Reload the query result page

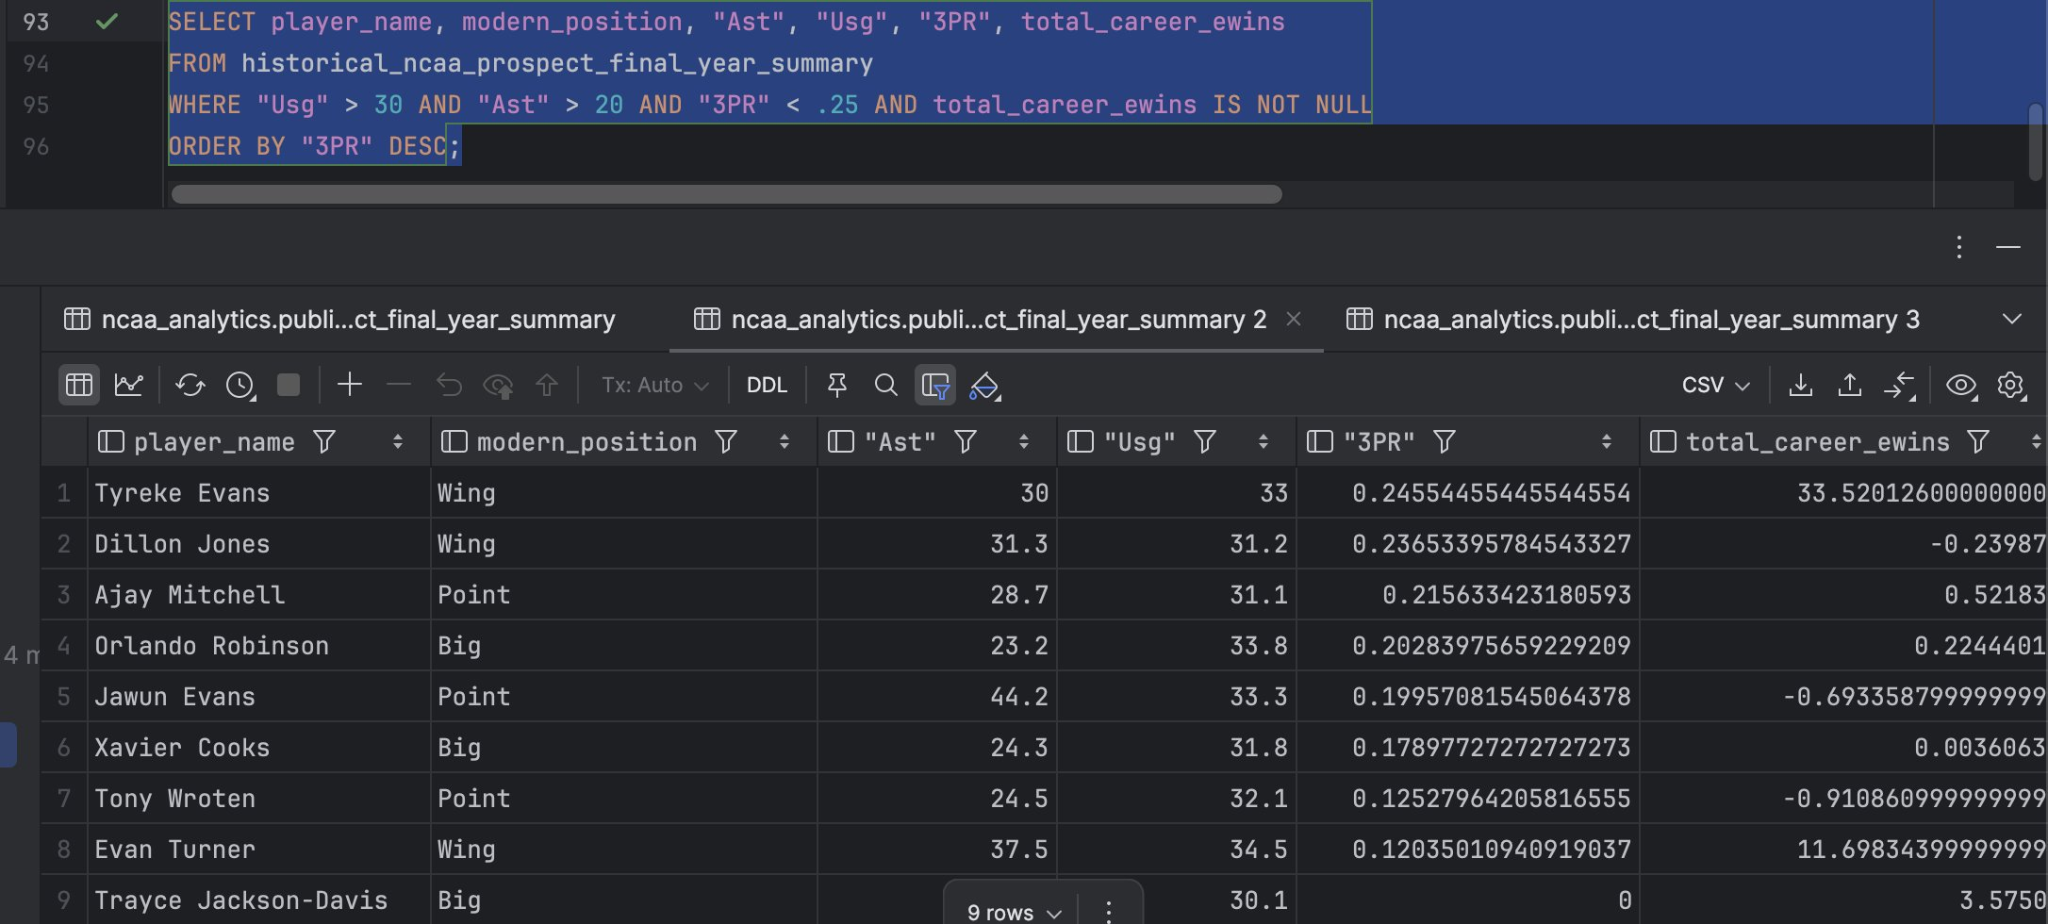[x=190, y=385]
